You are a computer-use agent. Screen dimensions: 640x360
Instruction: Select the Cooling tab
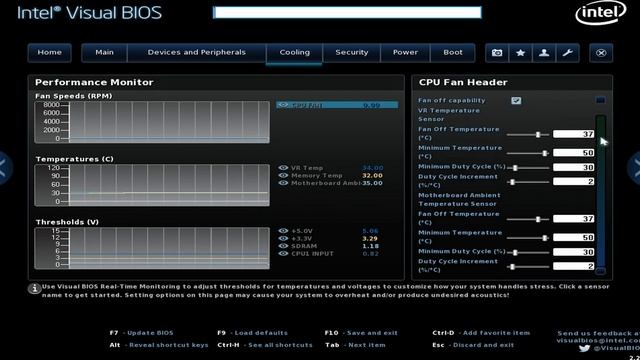[294, 53]
